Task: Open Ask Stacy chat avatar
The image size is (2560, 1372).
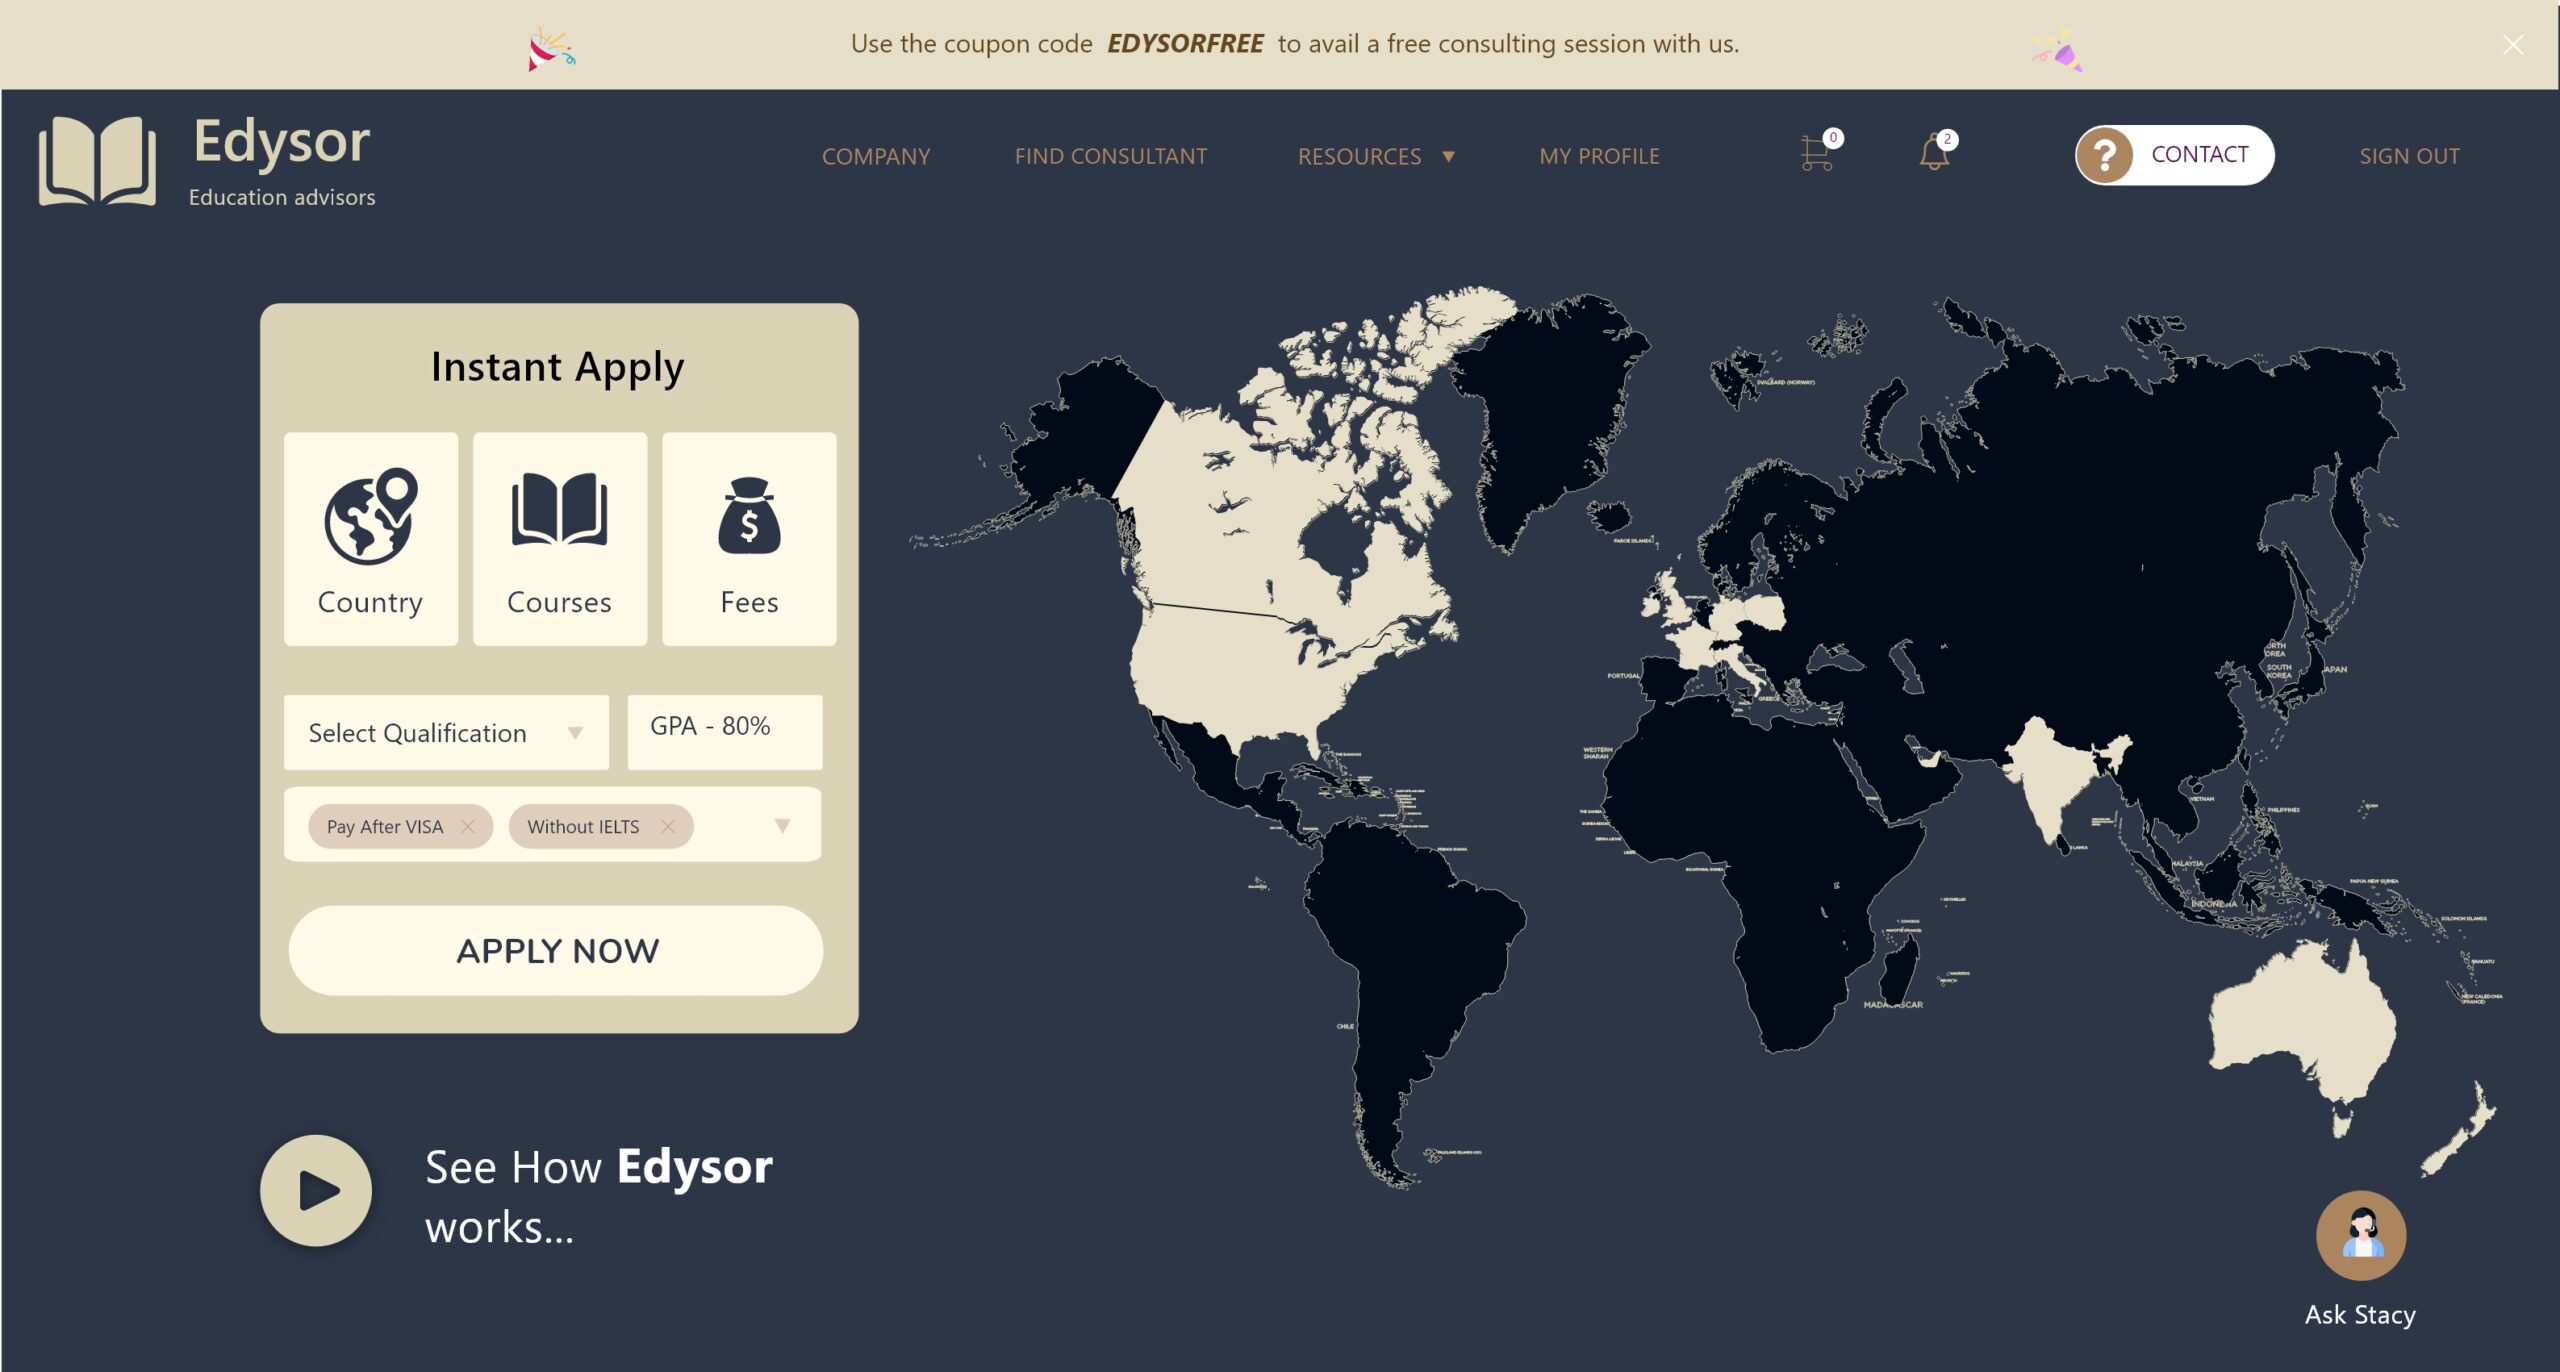Action: (2360, 1235)
